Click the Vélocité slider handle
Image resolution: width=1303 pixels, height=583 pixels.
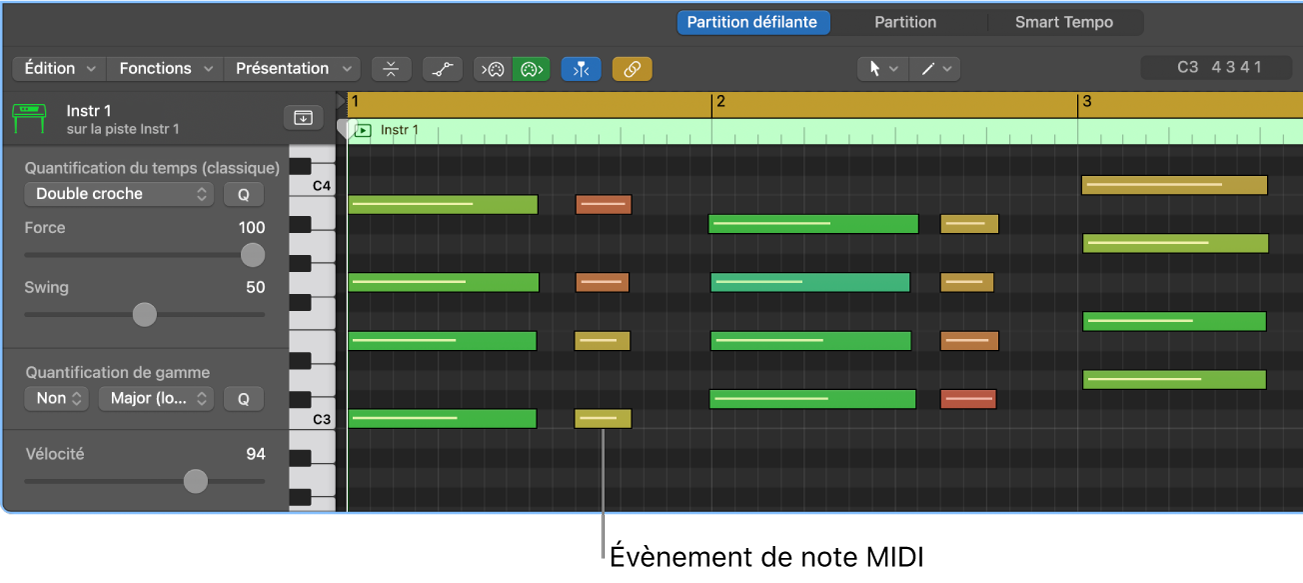(196, 482)
